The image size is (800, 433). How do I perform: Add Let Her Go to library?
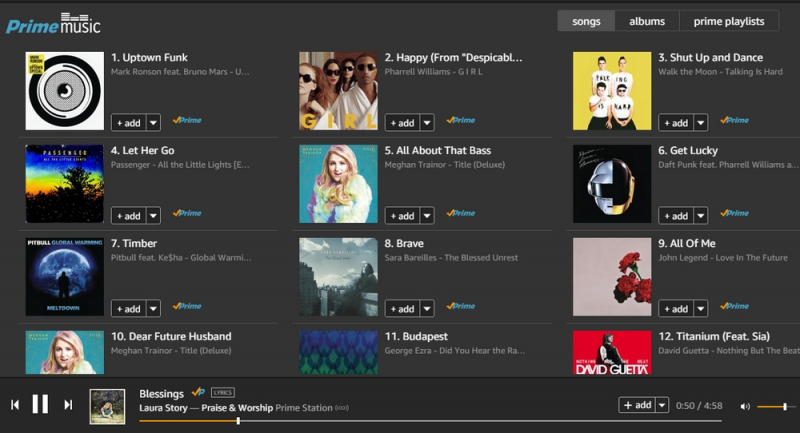129,215
